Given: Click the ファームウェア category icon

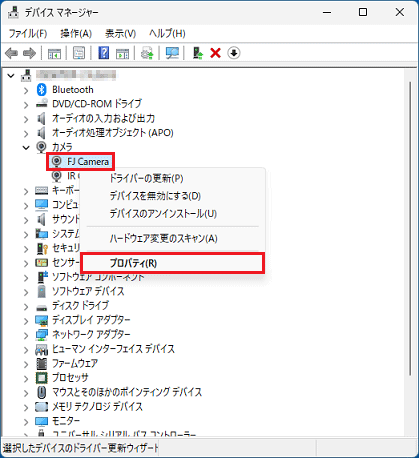Looking at the screenshot, I should [x=41, y=363].
